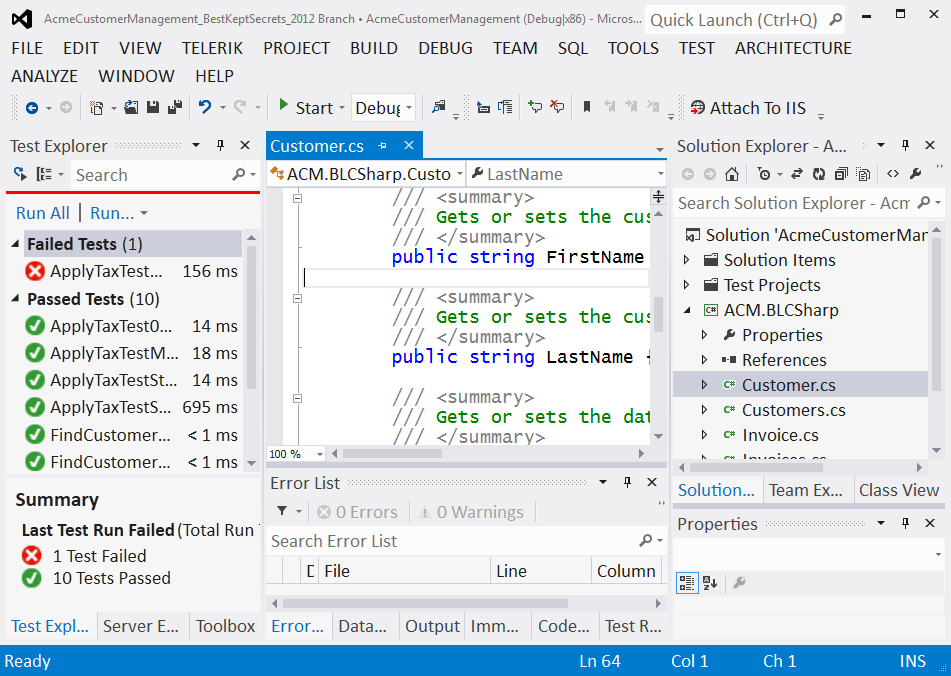This screenshot has height=676, width=951.
Task: Click the Categorized icon in Properties panel
Action: click(687, 583)
